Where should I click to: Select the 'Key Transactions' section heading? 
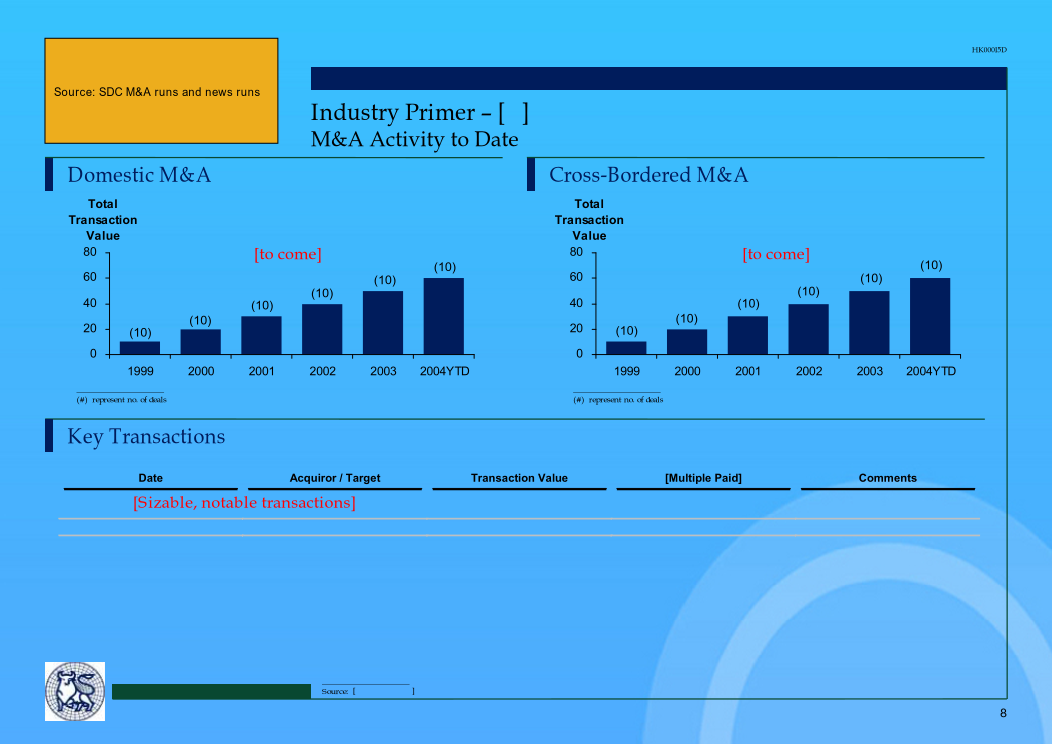146,436
